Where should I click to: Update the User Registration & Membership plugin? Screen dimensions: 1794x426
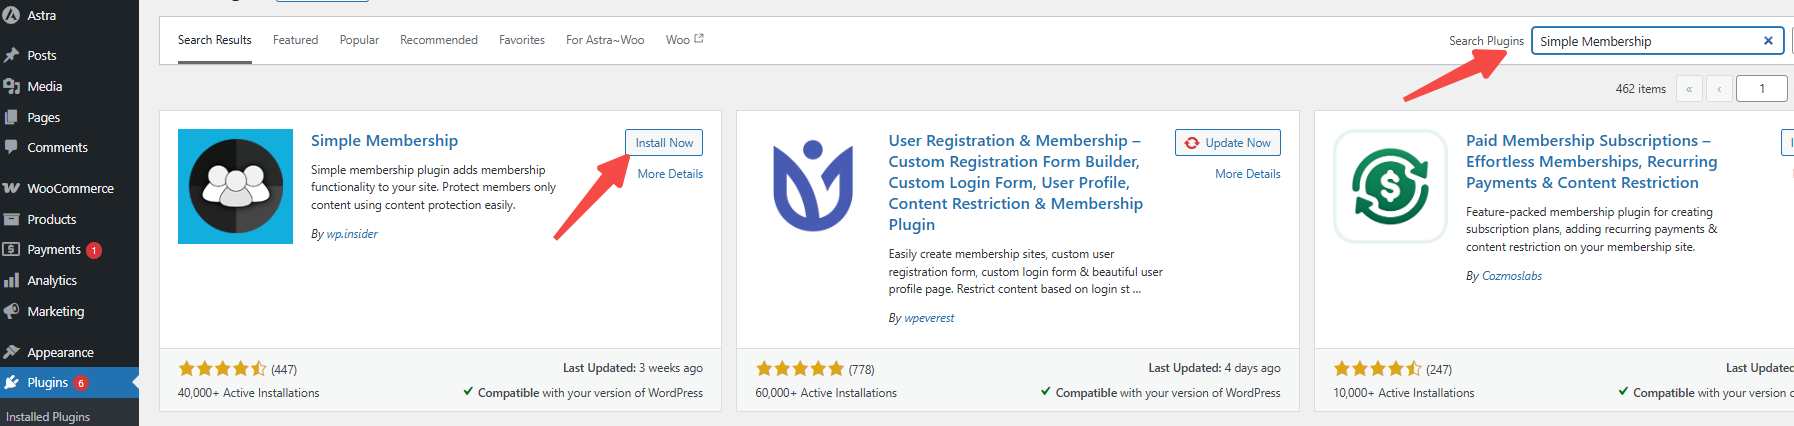1227,143
